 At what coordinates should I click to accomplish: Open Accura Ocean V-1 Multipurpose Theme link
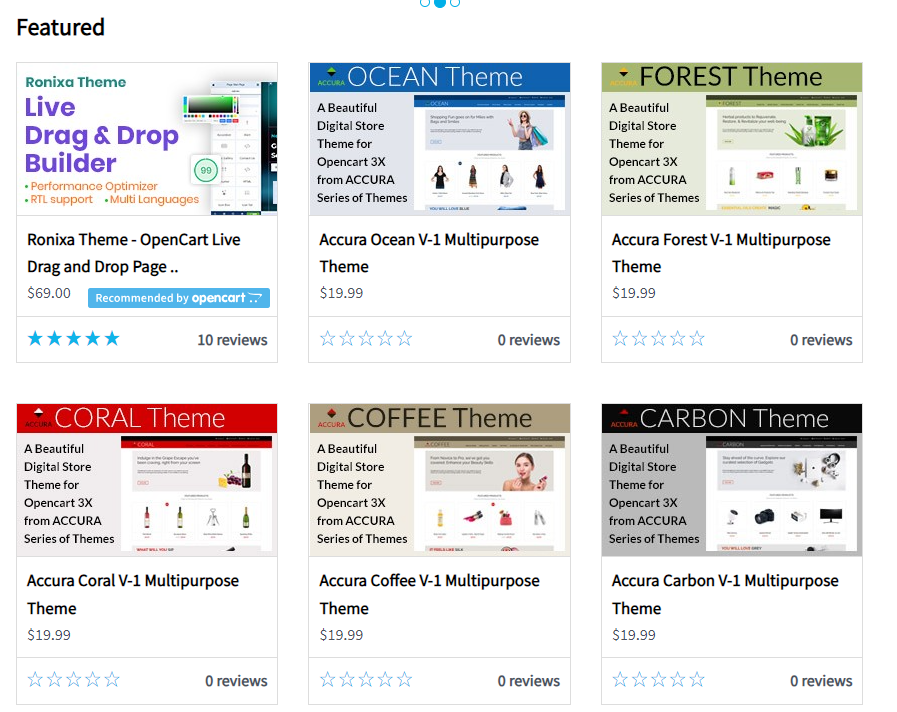tap(429, 253)
